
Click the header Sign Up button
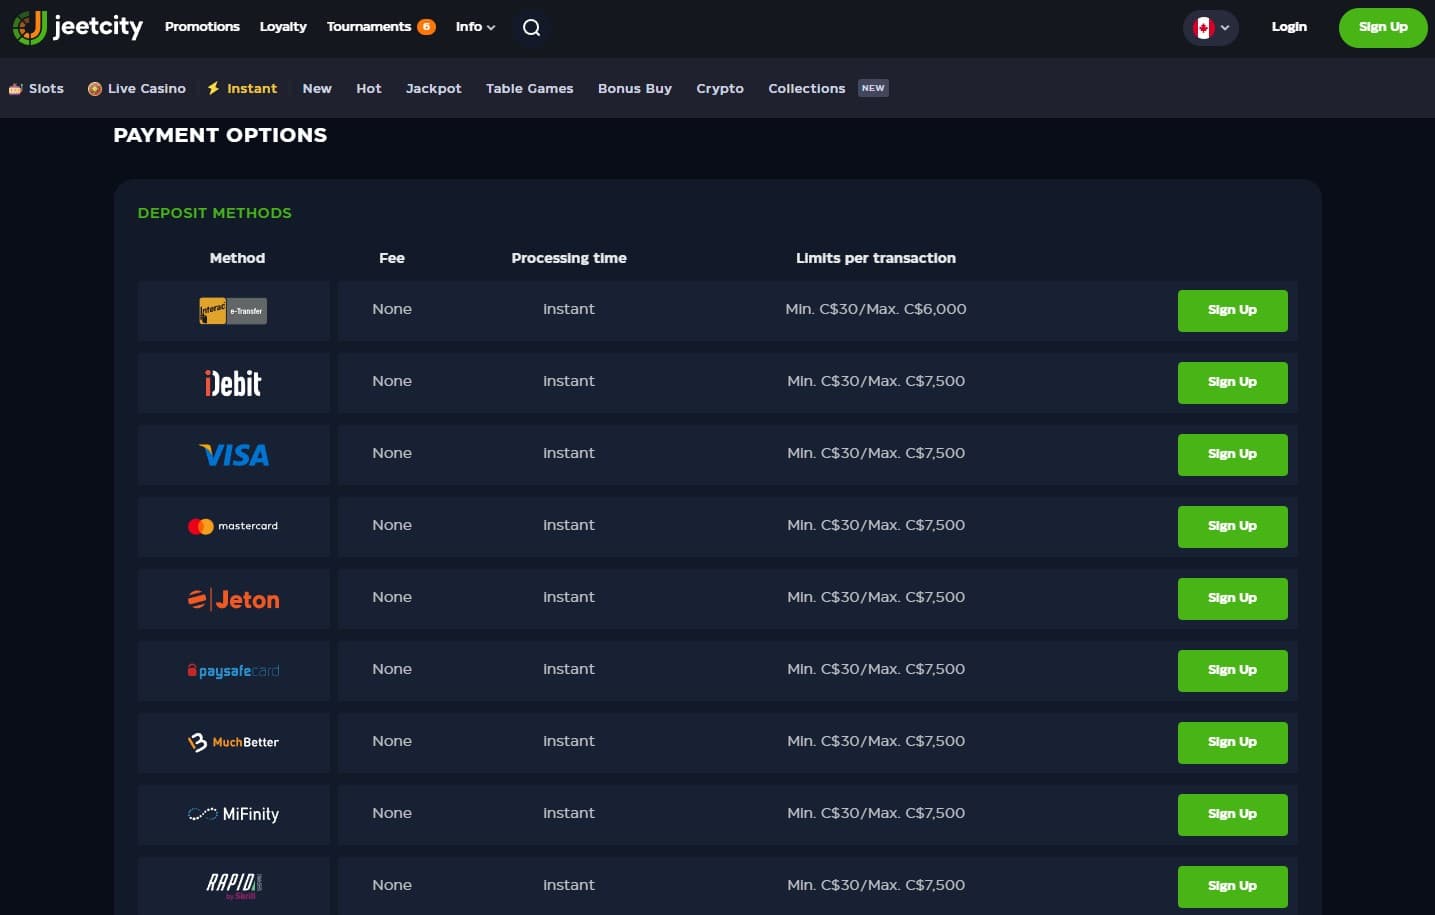[x=1383, y=27]
